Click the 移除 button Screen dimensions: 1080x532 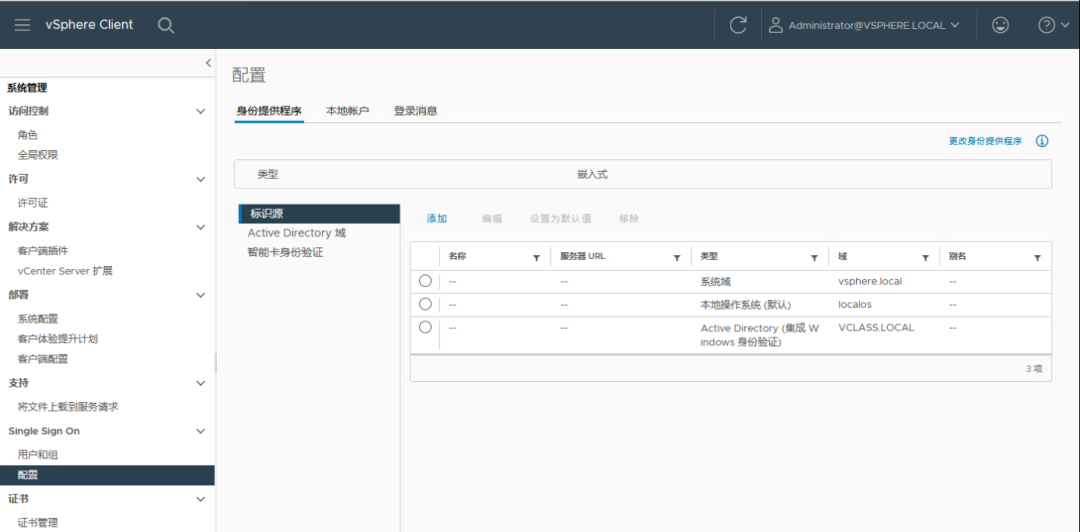click(629, 218)
